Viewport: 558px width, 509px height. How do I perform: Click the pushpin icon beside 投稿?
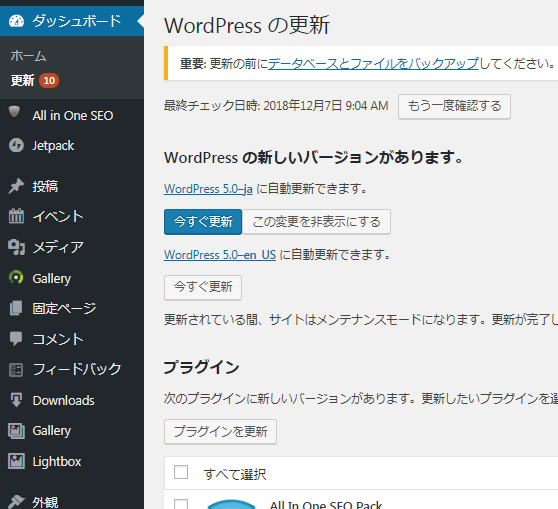[16, 186]
